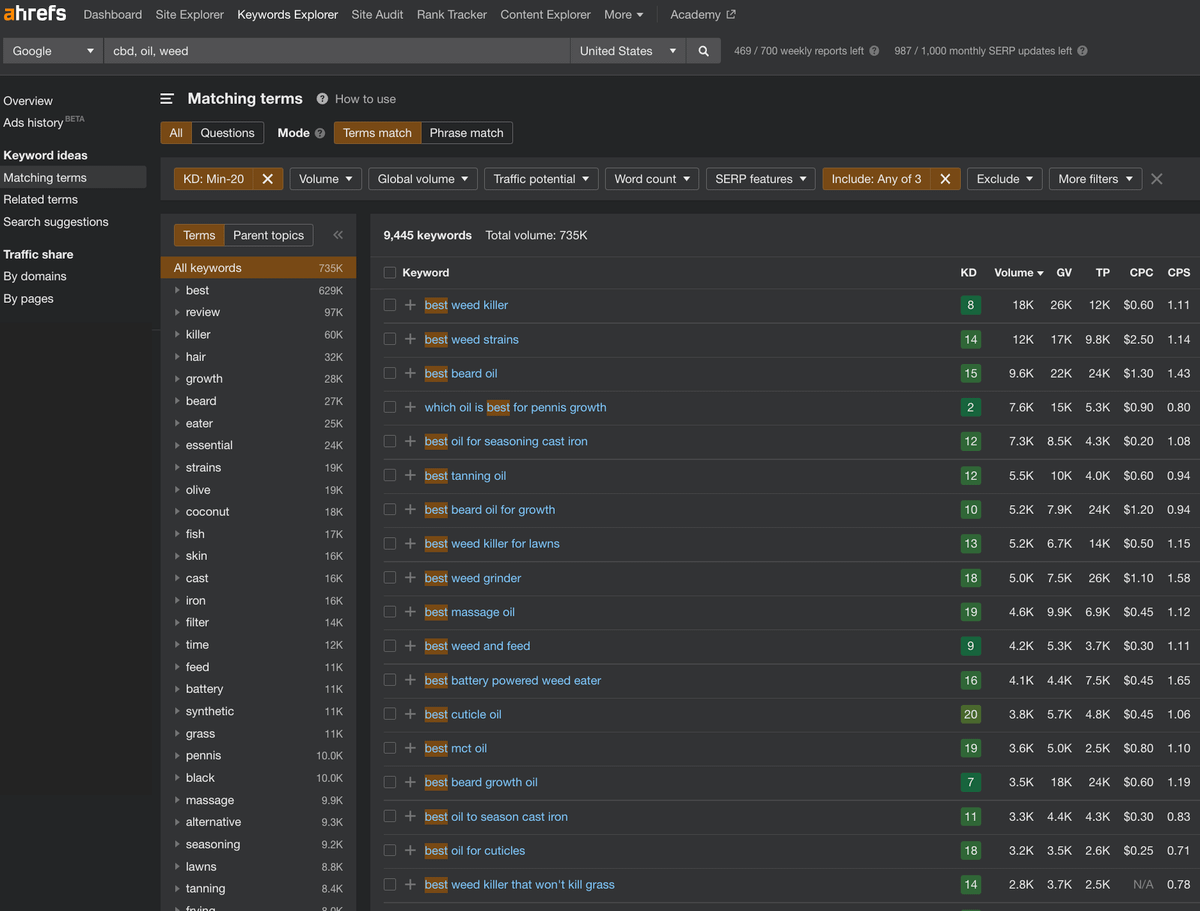Toggle the hamburger menu beside Matching terms
The image size is (1200, 911).
pos(167,99)
